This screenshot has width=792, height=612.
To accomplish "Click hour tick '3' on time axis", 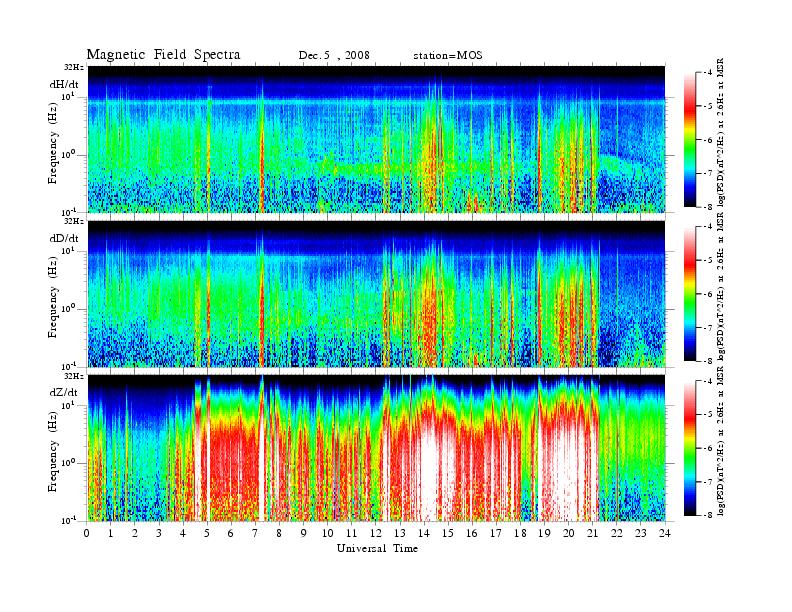I will click(159, 533).
